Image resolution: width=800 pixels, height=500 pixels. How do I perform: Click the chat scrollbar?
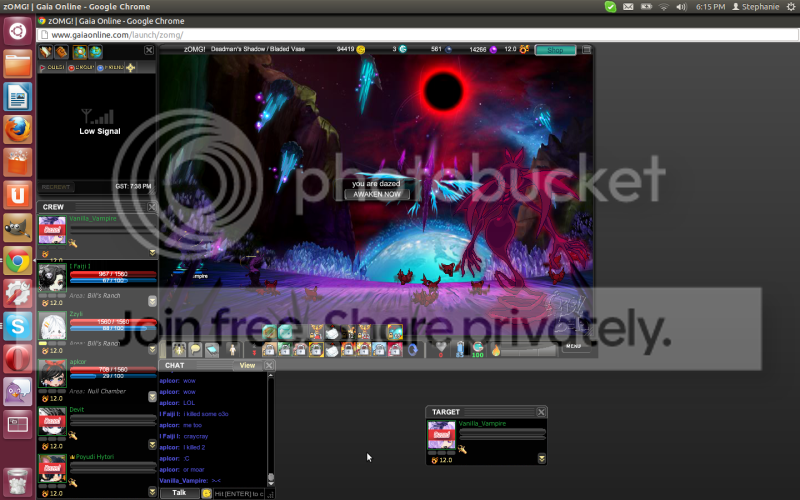point(271,429)
